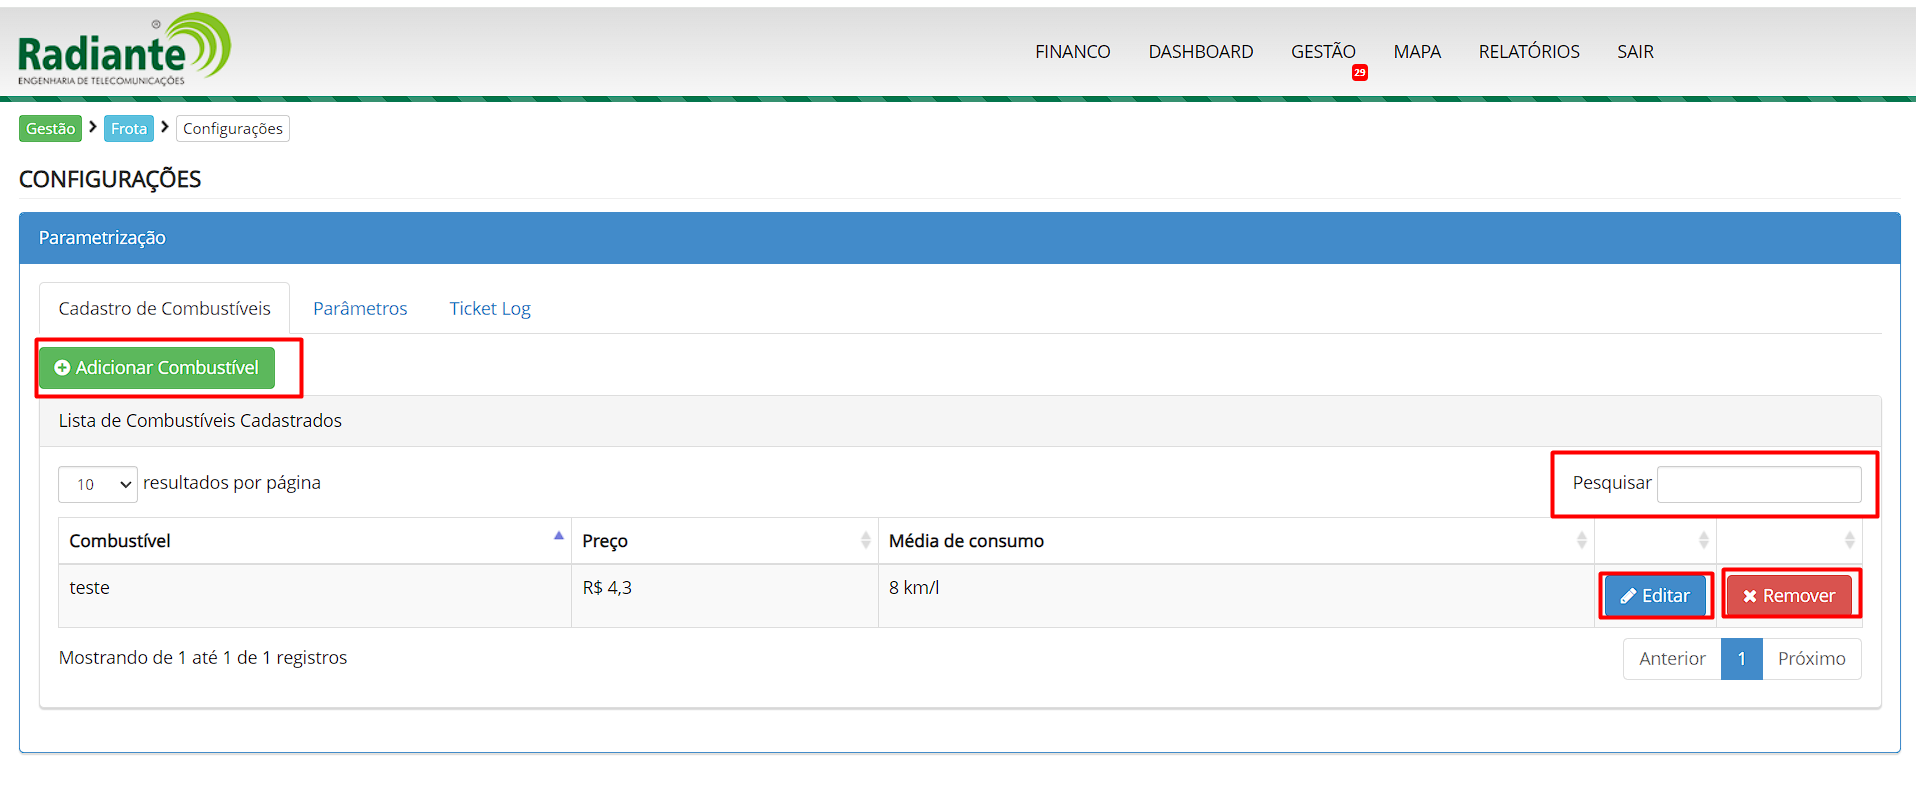
Task: Go to DASHBOARD in top navigation
Action: 1200,52
